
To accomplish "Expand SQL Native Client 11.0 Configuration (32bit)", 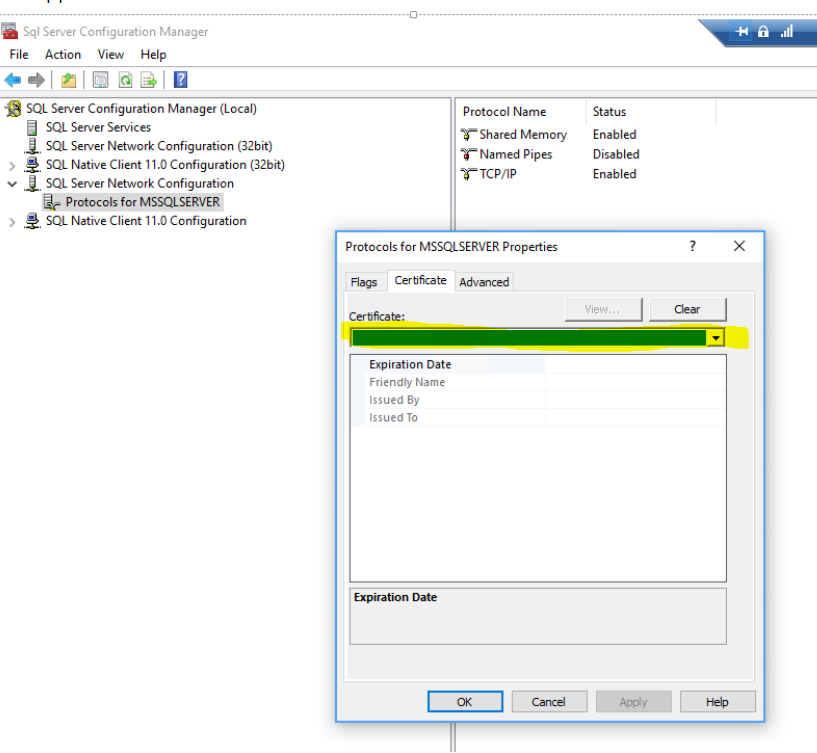I will point(12,166).
